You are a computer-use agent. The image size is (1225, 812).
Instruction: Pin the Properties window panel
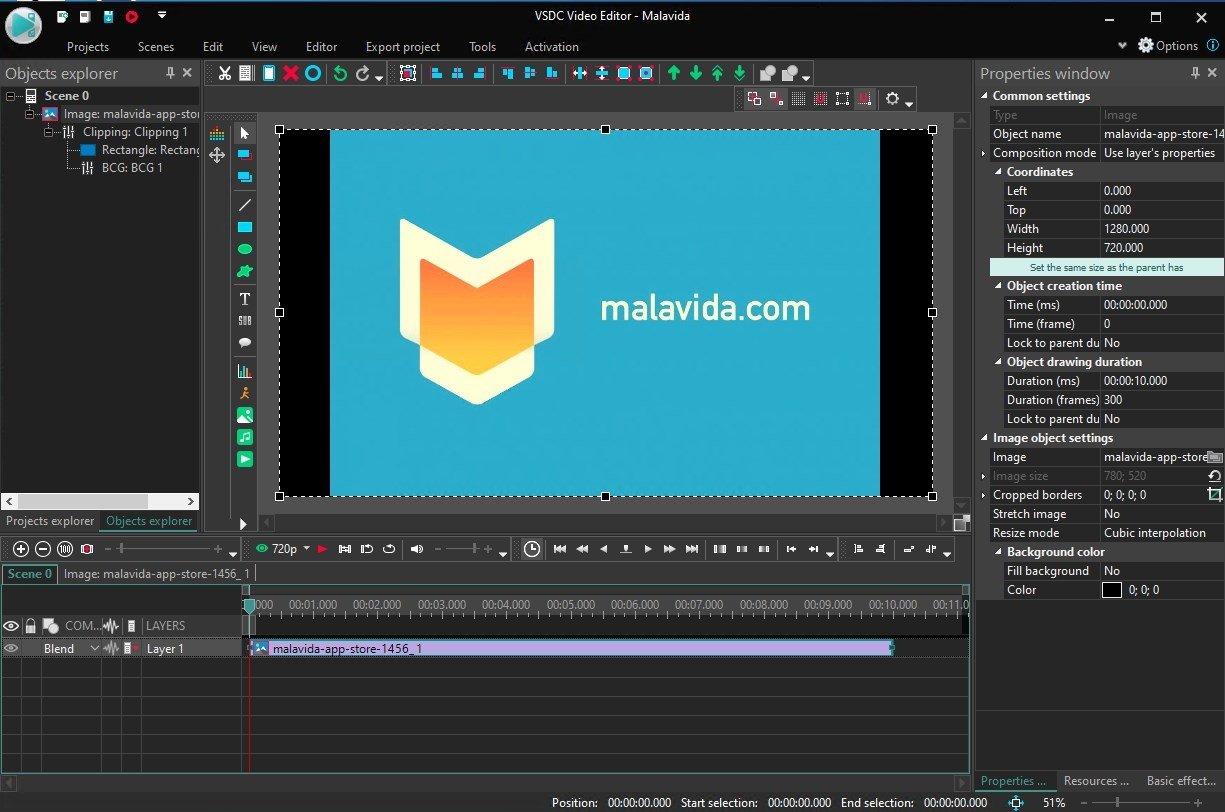(1195, 73)
